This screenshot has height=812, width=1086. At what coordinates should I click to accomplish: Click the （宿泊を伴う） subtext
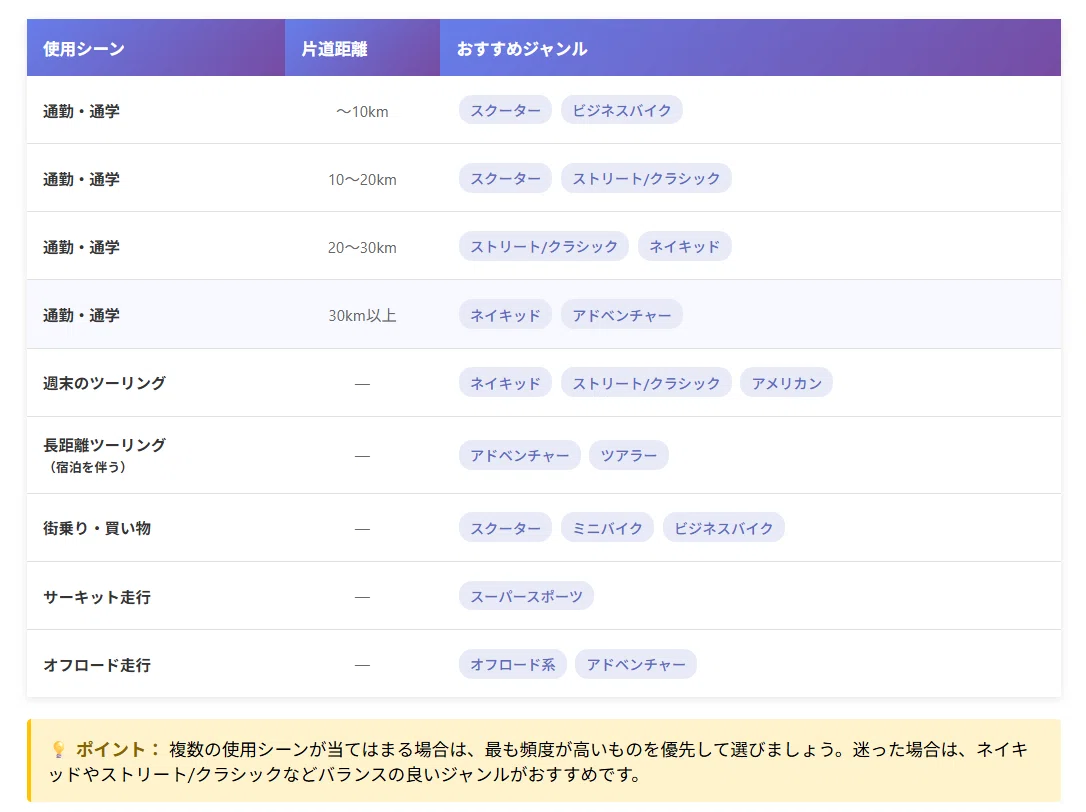pyautogui.click(x=87, y=467)
